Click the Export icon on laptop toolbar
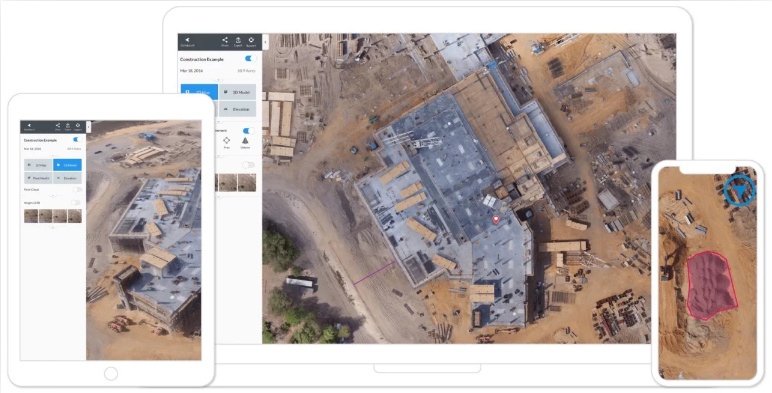Image resolution: width=772 pixels, height=393 pixels. (238, 40)
